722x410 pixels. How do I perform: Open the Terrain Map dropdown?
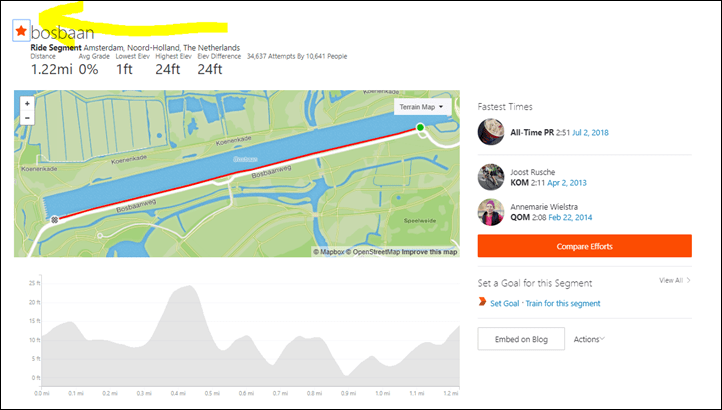[x=421, y=107]
